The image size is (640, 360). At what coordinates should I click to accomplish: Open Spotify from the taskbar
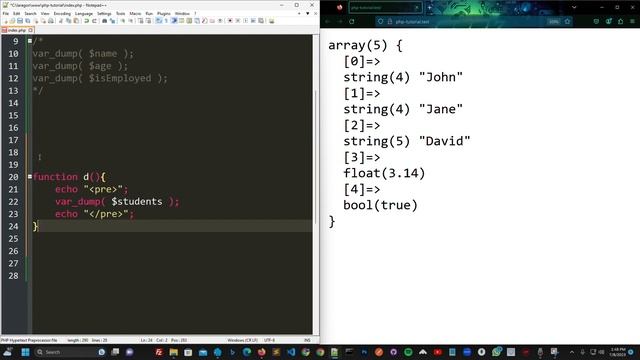tap(408, 352)
